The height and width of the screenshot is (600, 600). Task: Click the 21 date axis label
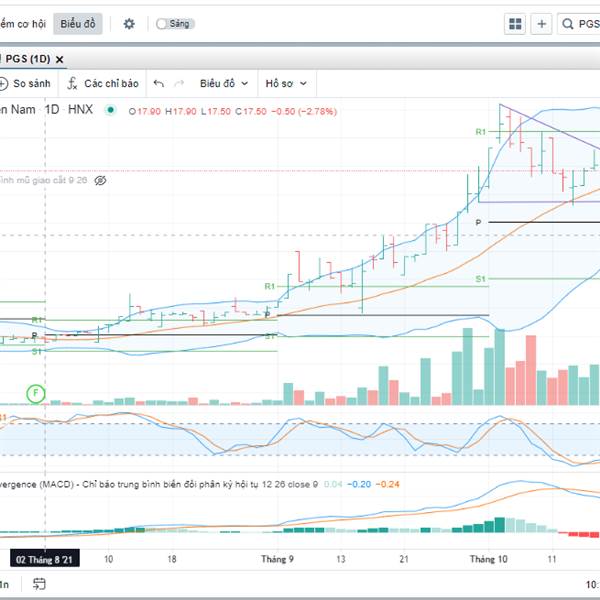(404, 559)
